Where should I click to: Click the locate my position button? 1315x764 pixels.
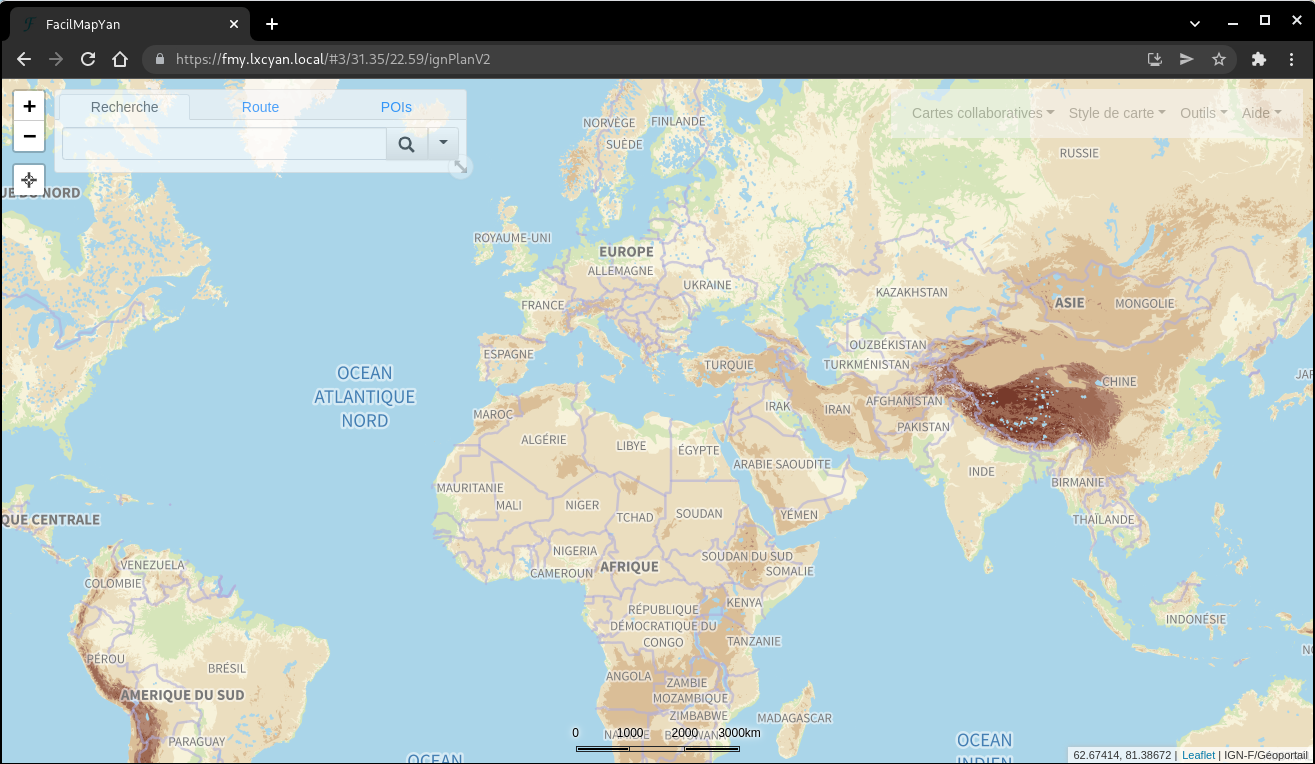pos(29,180)
